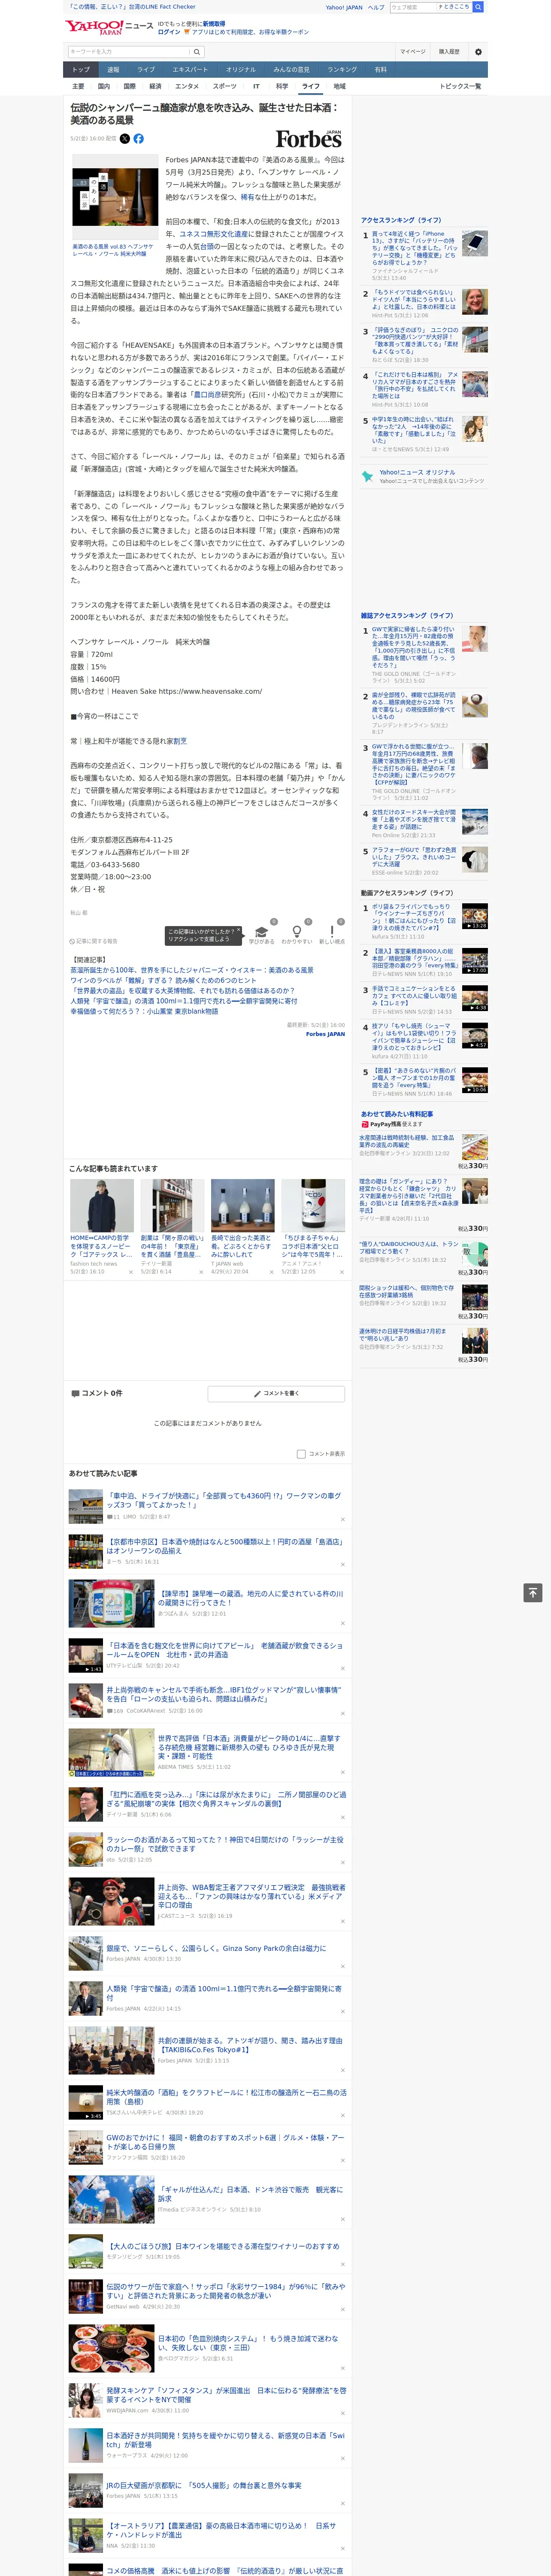Open マイページ link
Screen dimensions: 551x2576
pos(413,51)
